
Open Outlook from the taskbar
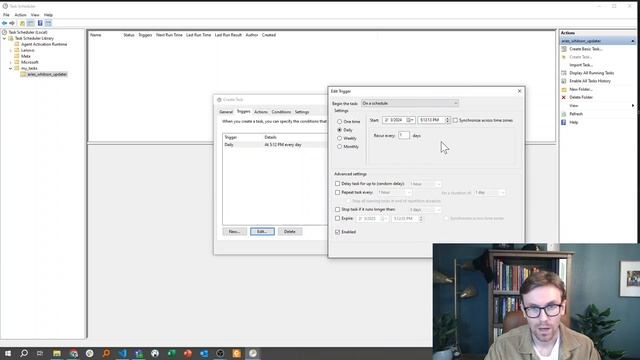pyautogui.click(x=204, y=353)
